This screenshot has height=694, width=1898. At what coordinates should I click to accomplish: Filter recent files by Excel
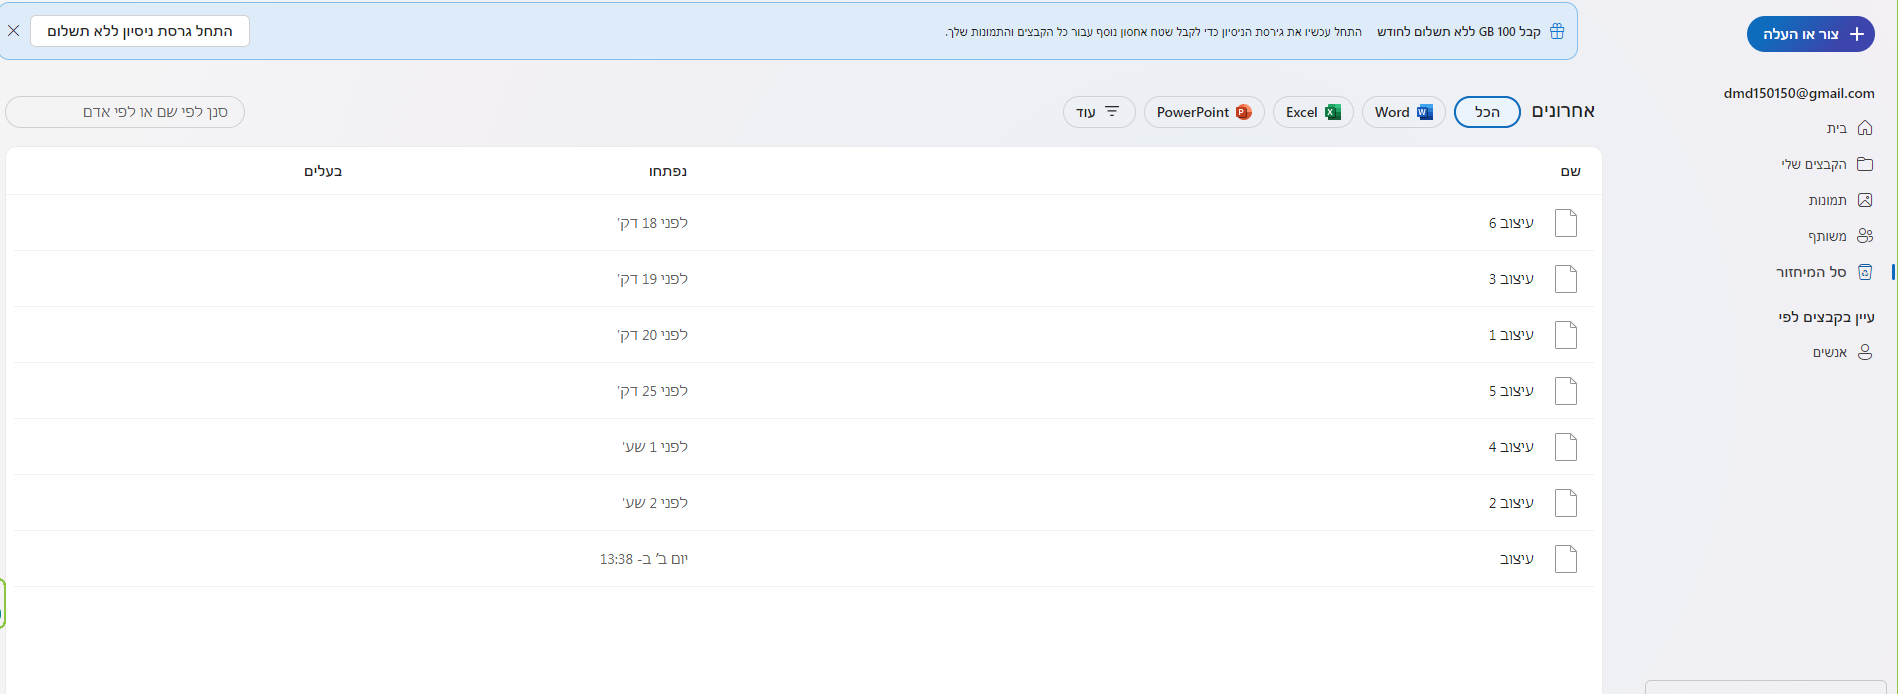[x=1312, y=112]
